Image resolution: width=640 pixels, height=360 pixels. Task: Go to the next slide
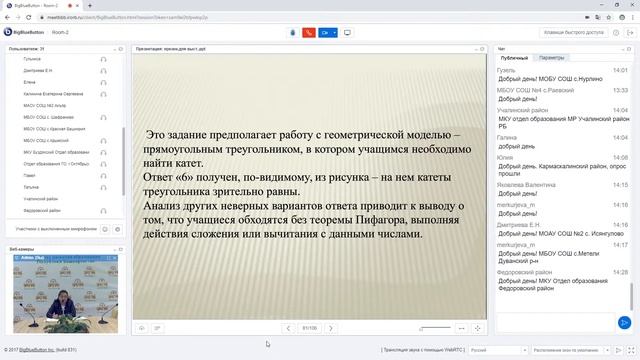pos(331,328)
